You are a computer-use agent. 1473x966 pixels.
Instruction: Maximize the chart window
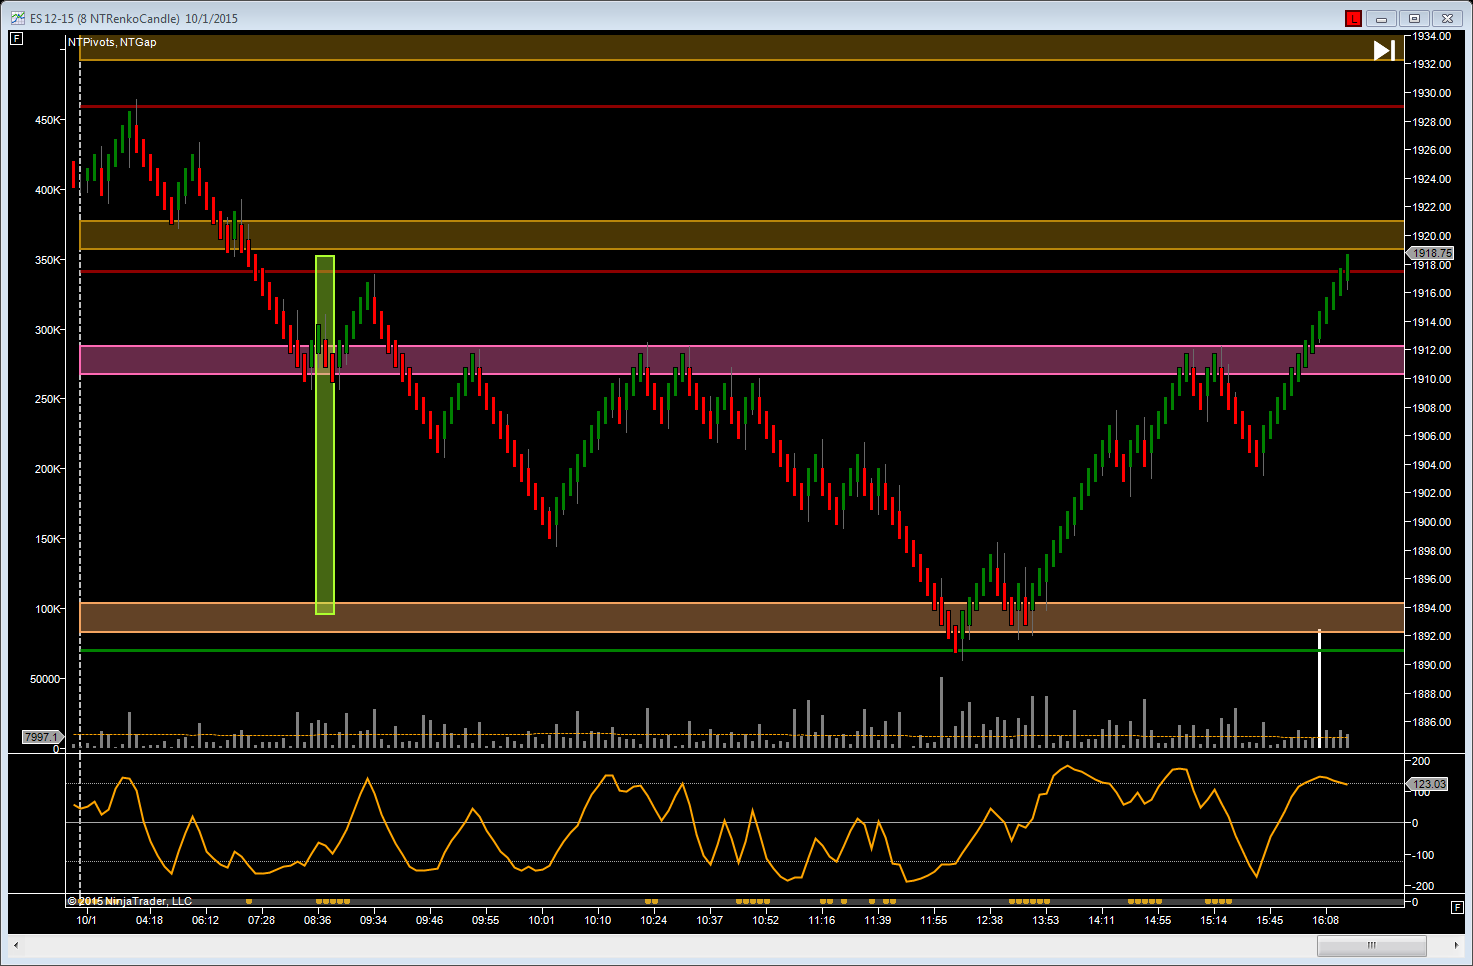[x=1414, y=18]
